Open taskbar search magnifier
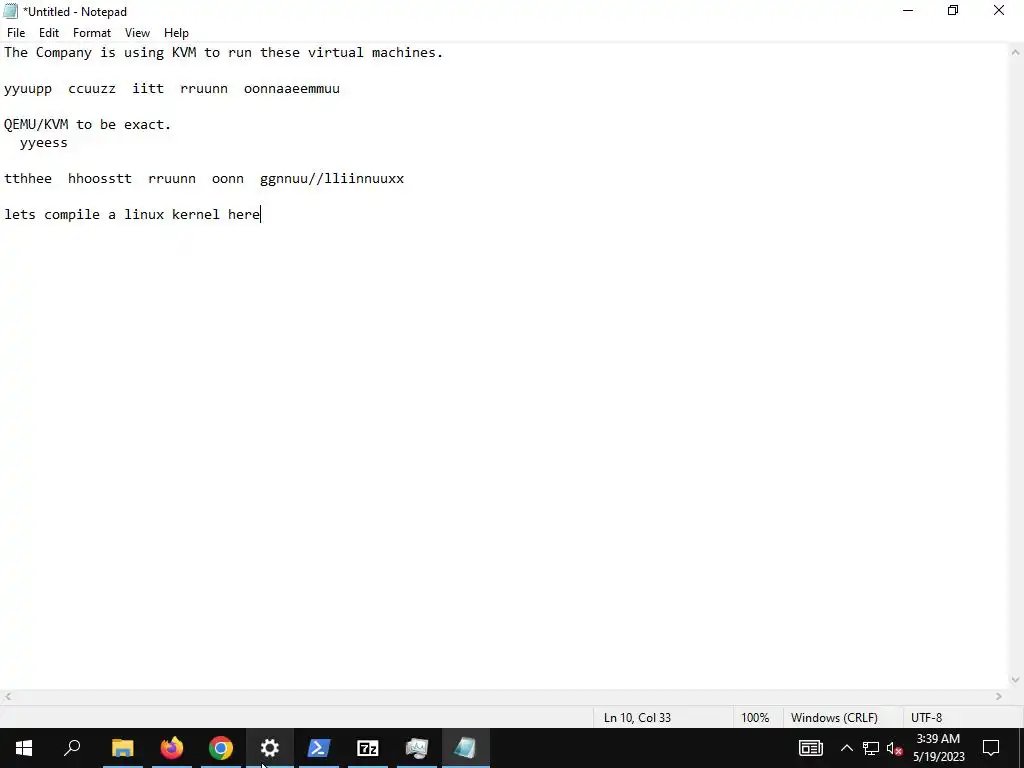This screenshot has width=1024, height=768. pos(72,748)
